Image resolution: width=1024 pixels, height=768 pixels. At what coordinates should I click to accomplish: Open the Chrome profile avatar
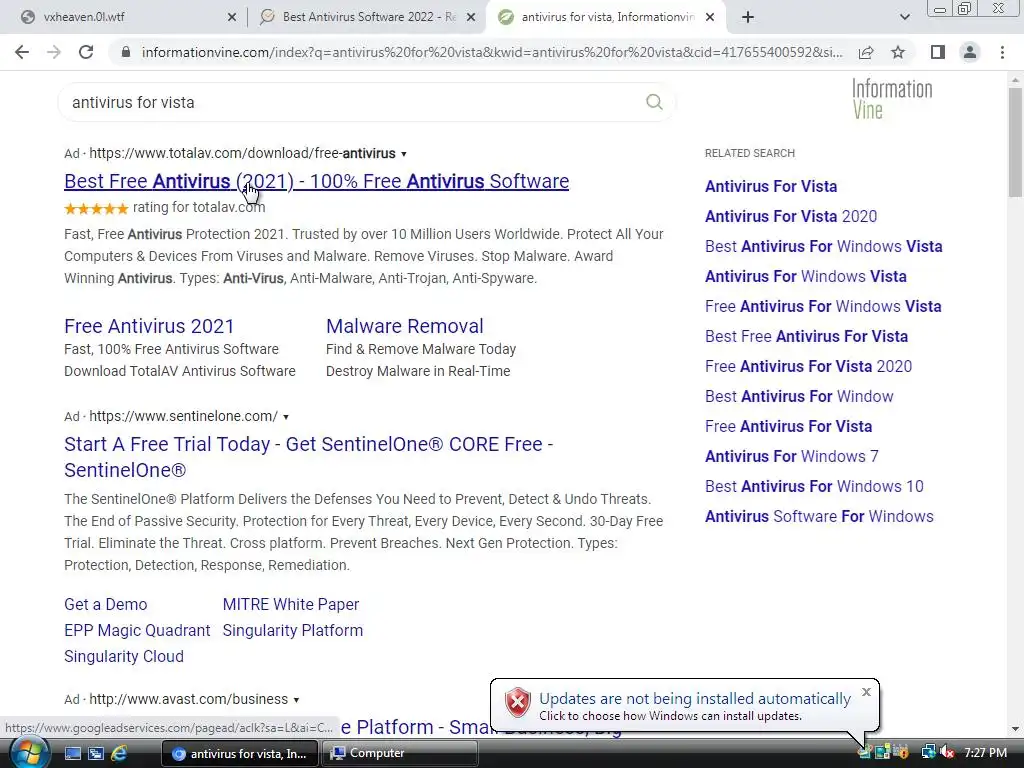coord(970,52)
